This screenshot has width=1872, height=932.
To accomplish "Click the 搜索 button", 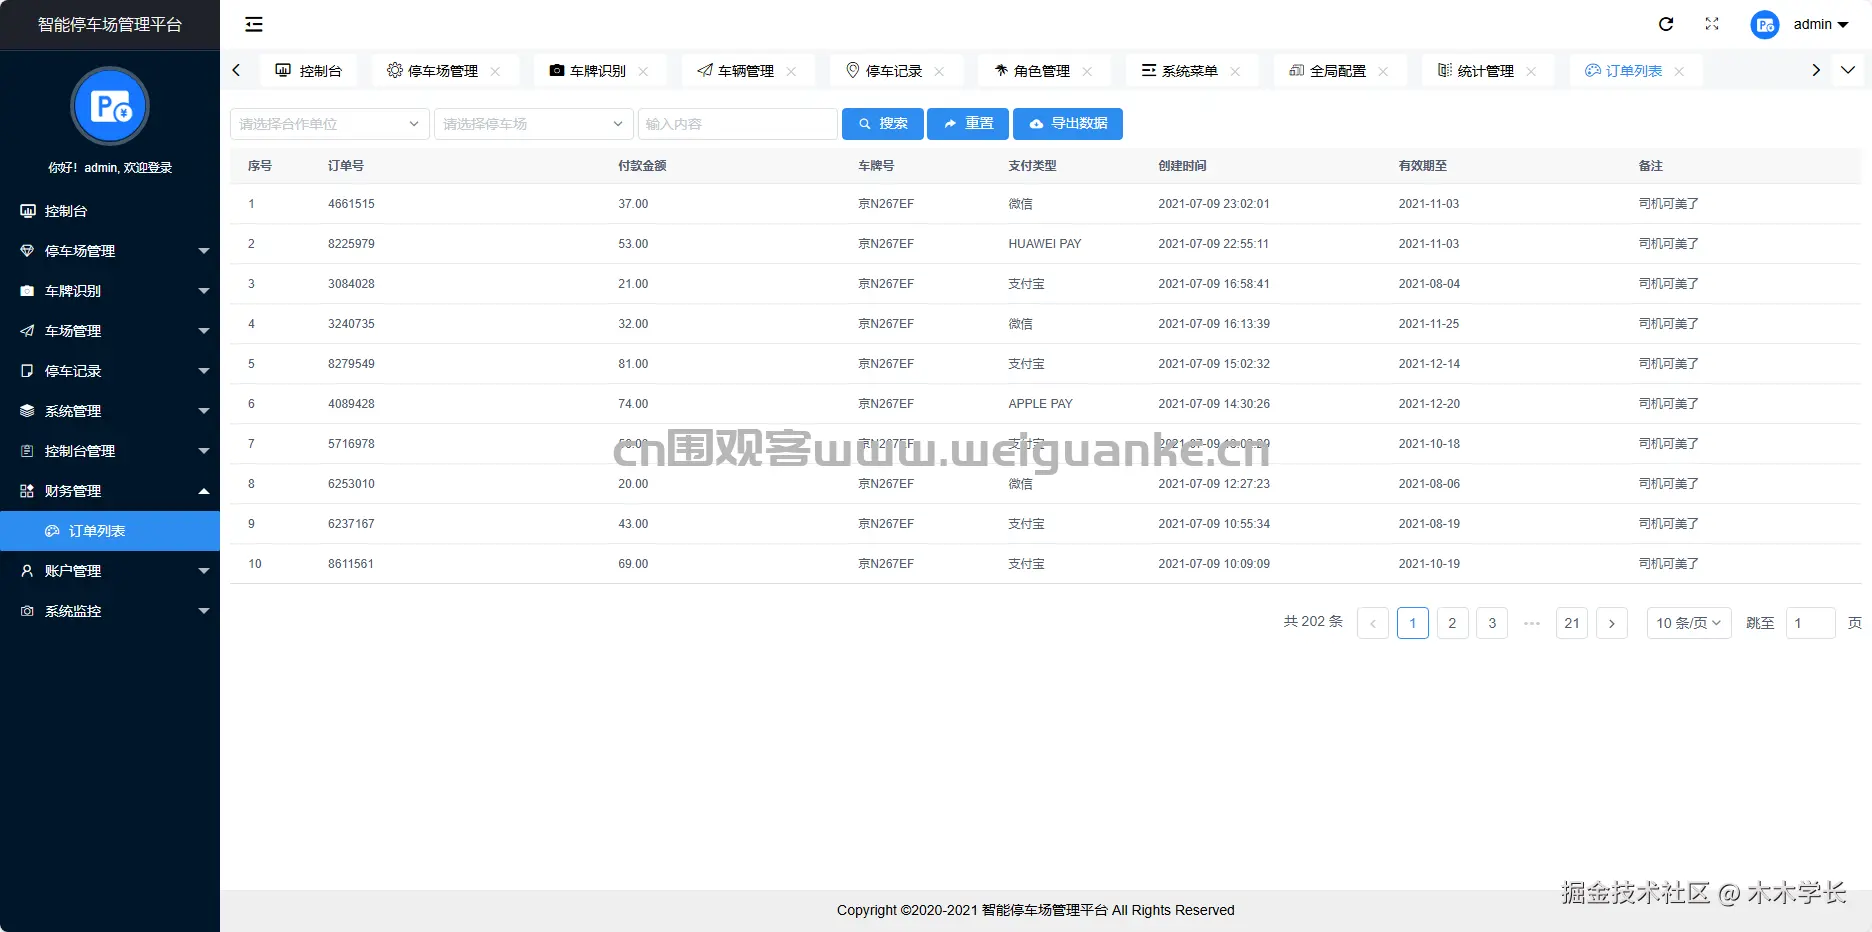I will 883,124.
